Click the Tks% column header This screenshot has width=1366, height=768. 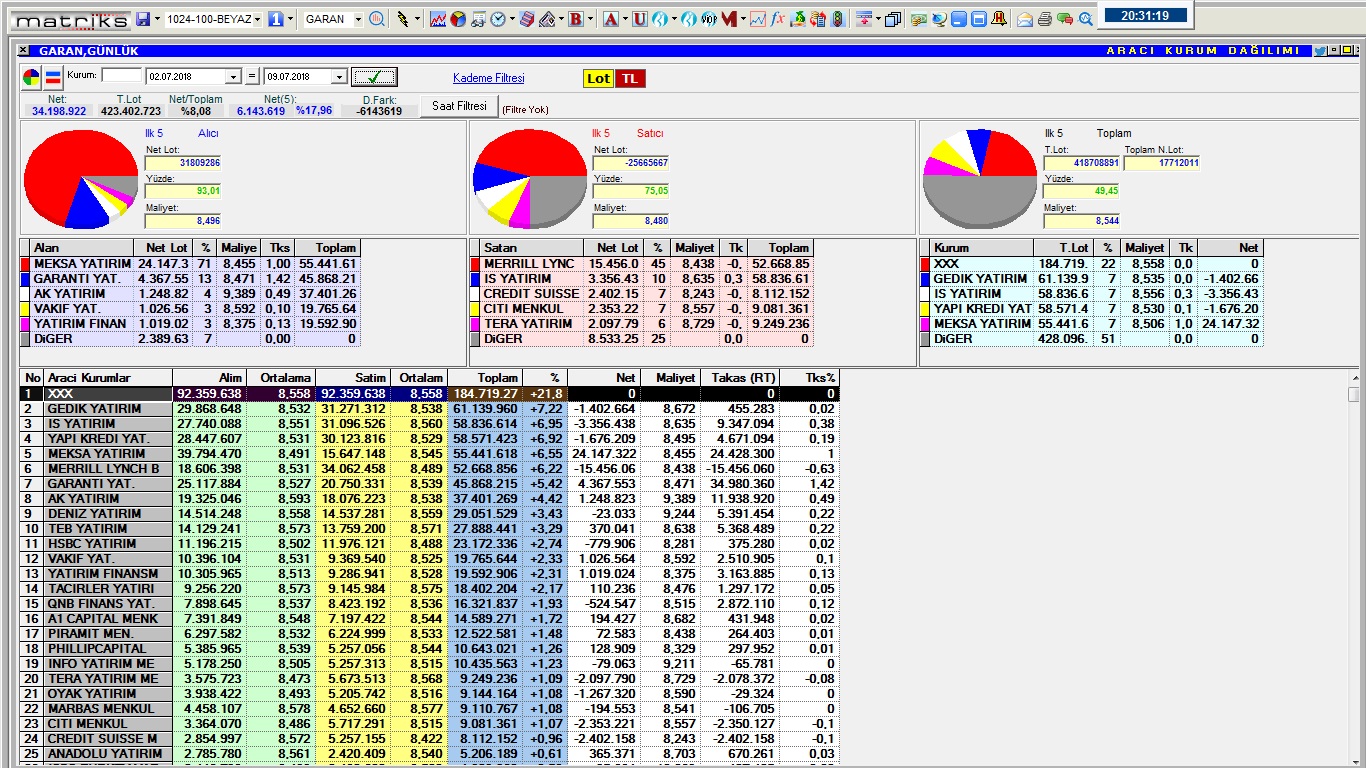tap(808, 378)
